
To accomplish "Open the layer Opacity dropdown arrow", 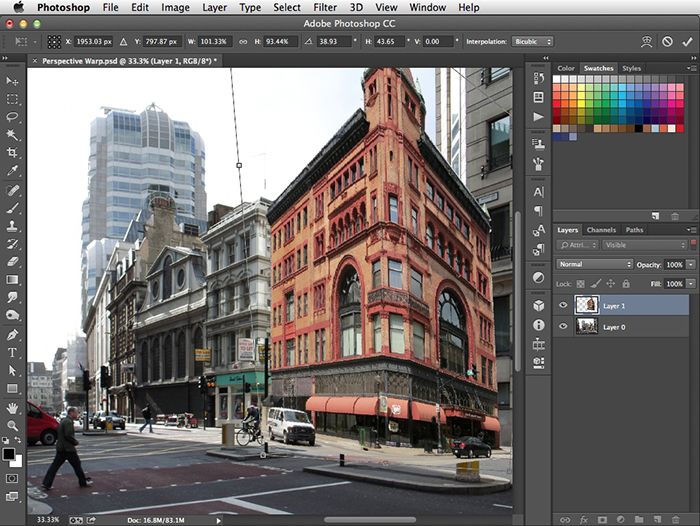I will tap(691, 264).
